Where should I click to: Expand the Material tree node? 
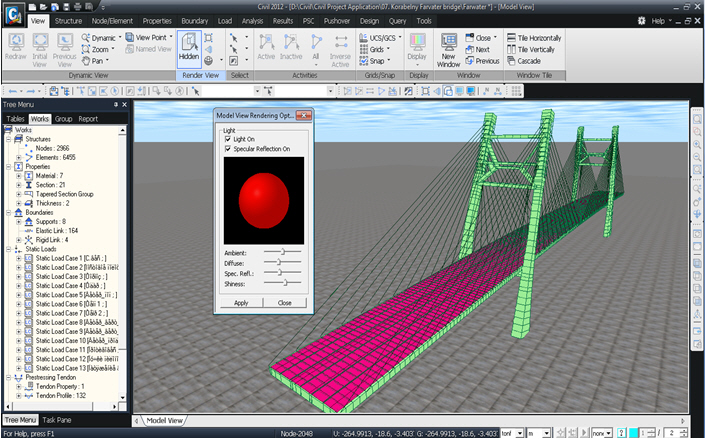click(19, 175)
